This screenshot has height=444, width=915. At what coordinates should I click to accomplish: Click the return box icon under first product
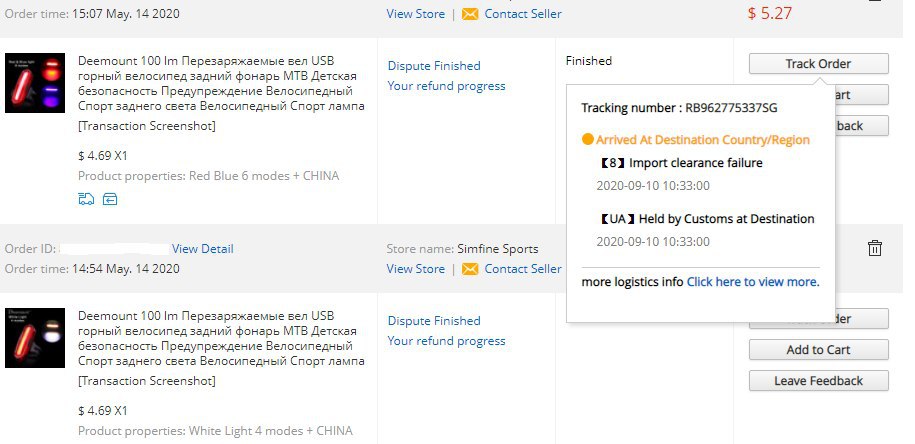pos(110,200)
